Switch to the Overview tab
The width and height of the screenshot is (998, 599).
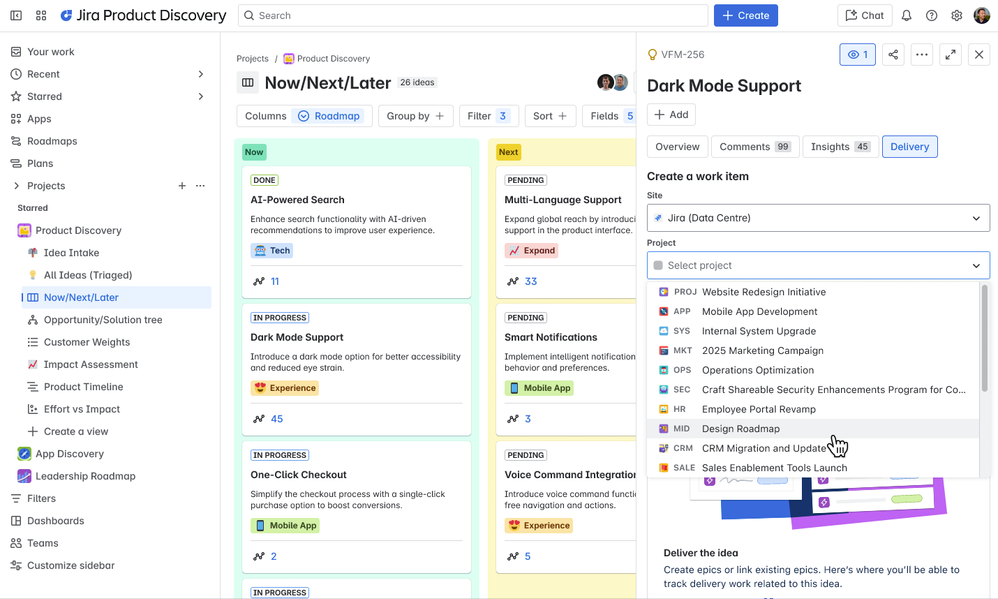point(677,146)
